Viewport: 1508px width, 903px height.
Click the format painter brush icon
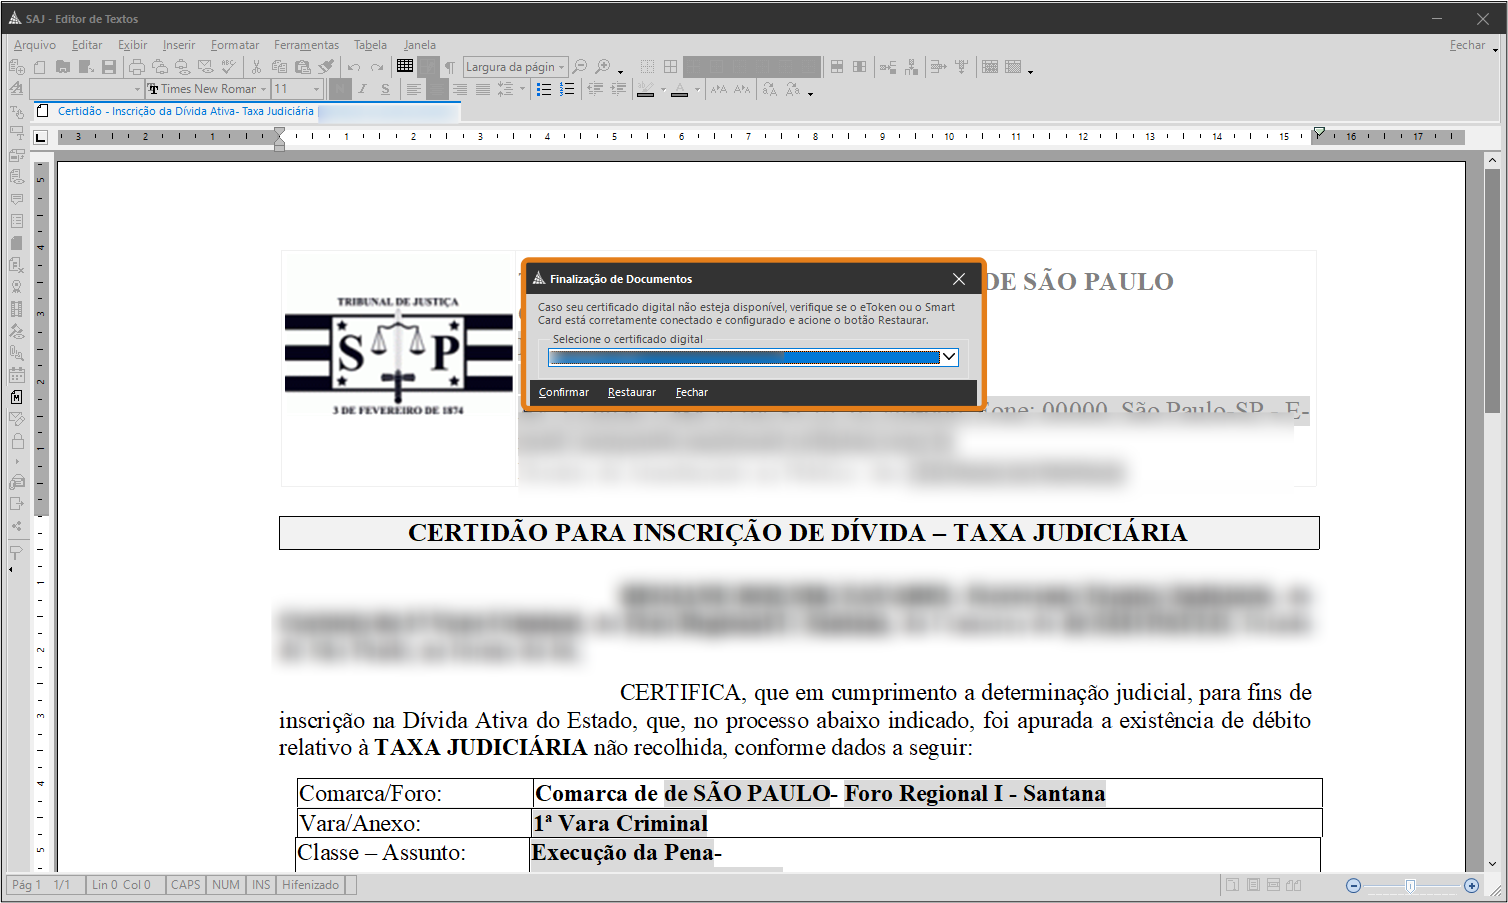(x=326, y=67)
